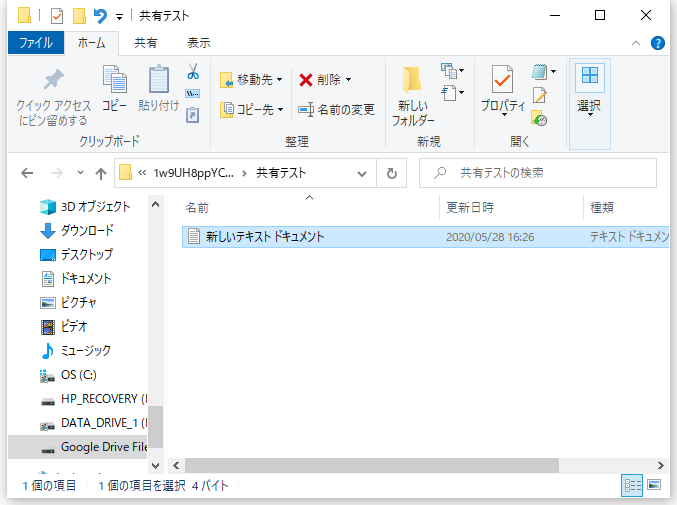The height and width of the screenshot is (505, 677).
Task: Click the horizontal scrollbar thumb in file list
Action: click(x=372, y=466)
